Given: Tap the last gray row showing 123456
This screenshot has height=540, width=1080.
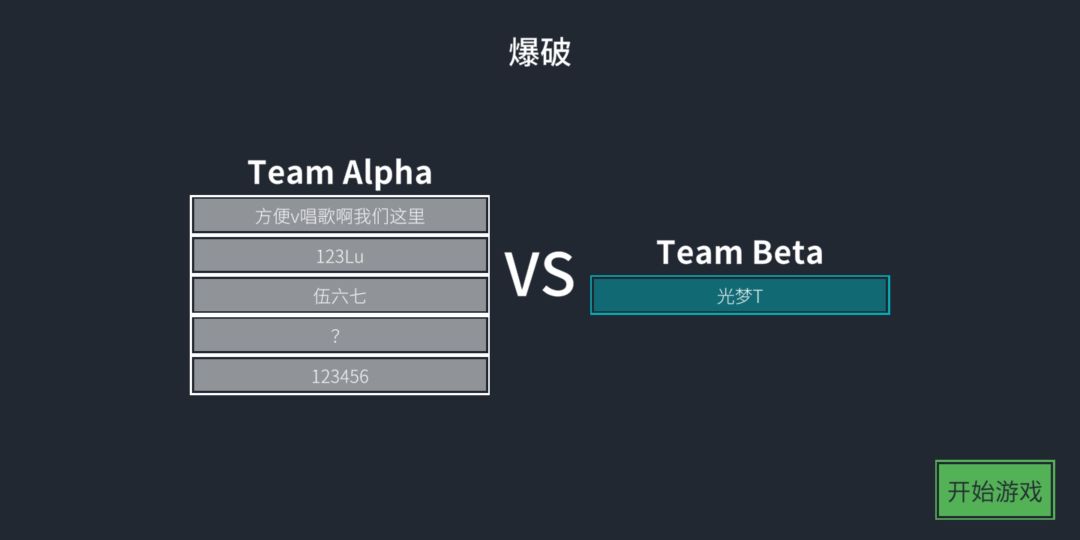Looking at the screenshot, I should [x=340, y=375].
